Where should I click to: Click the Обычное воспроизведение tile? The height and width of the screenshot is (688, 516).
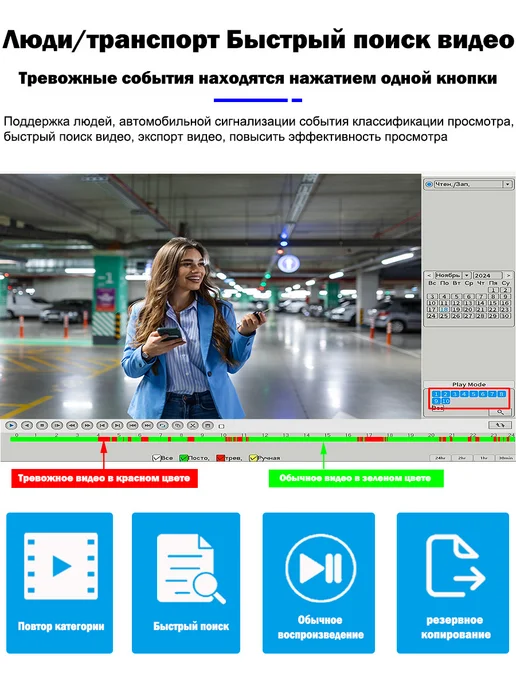[x=319, y=583]
